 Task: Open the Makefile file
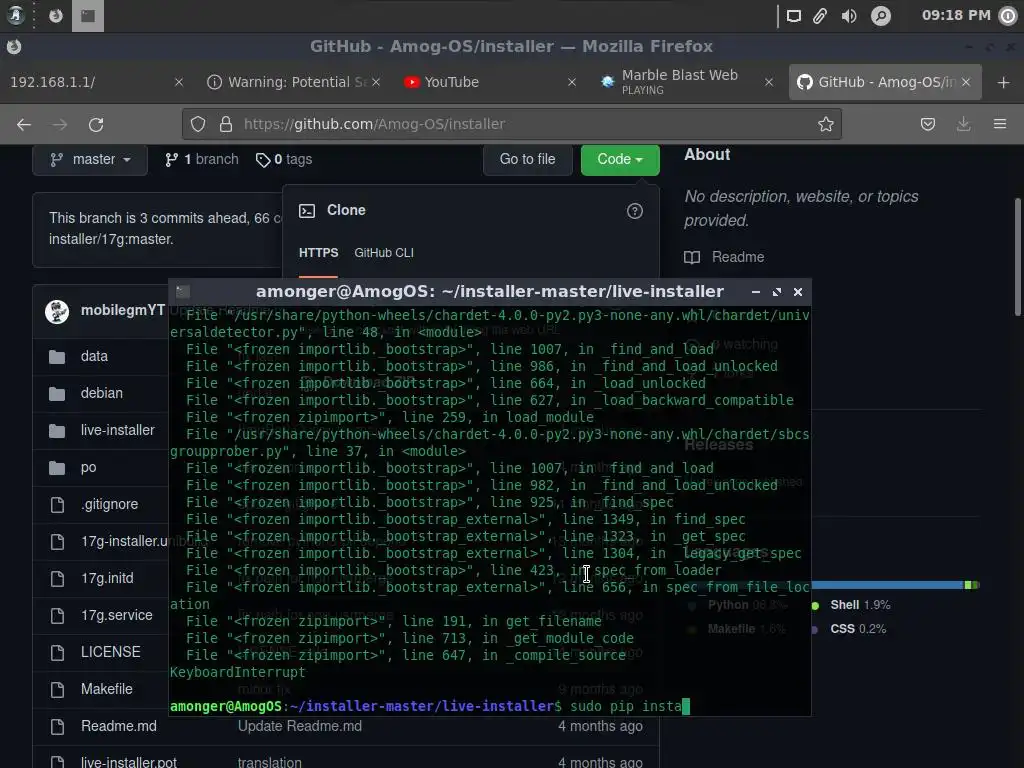click(106, 689)
